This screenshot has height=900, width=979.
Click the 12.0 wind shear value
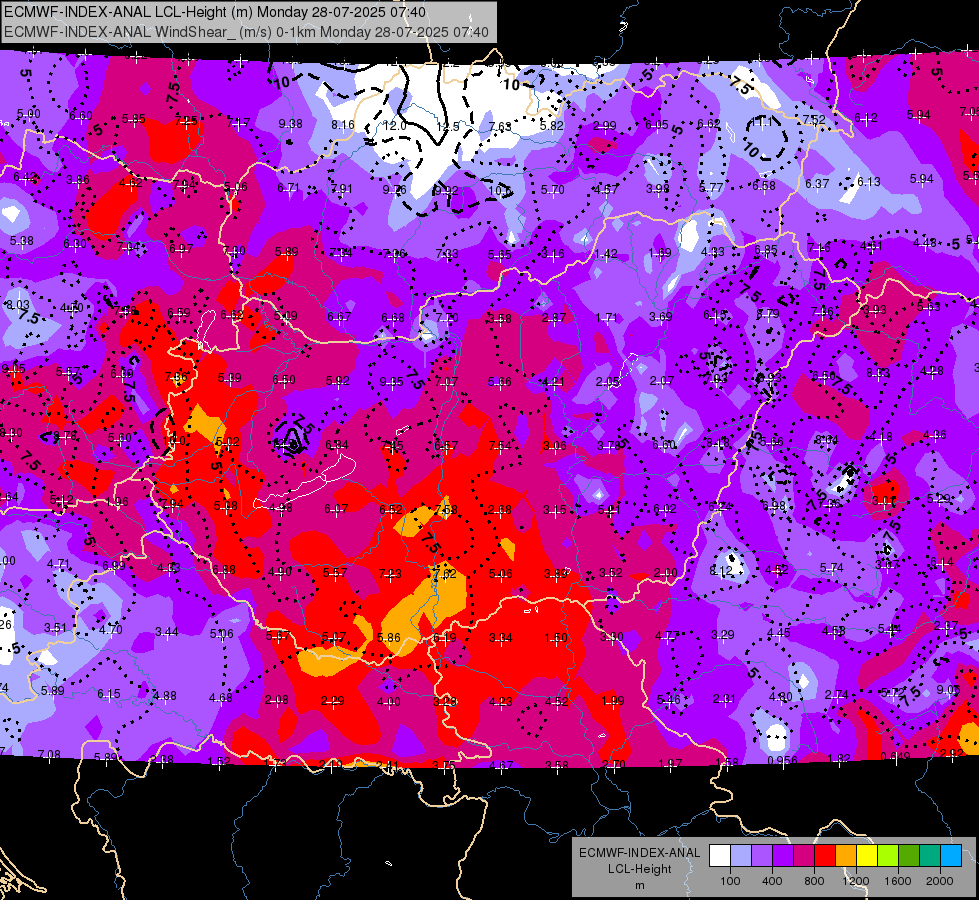[395, 126]
